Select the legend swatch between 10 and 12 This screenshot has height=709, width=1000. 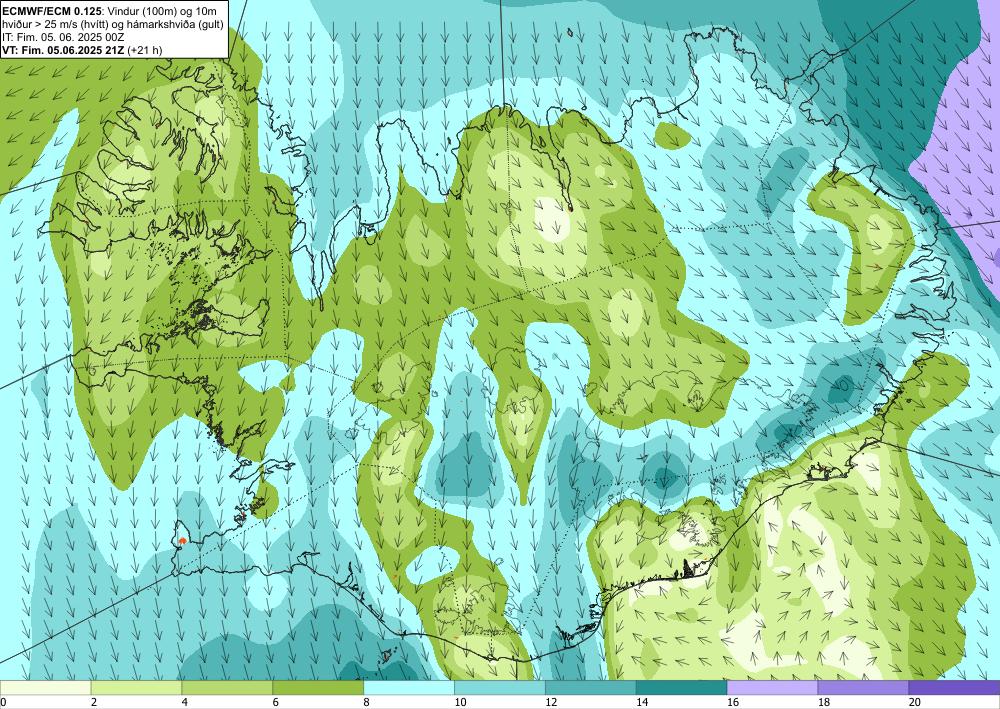coord(500,688)
